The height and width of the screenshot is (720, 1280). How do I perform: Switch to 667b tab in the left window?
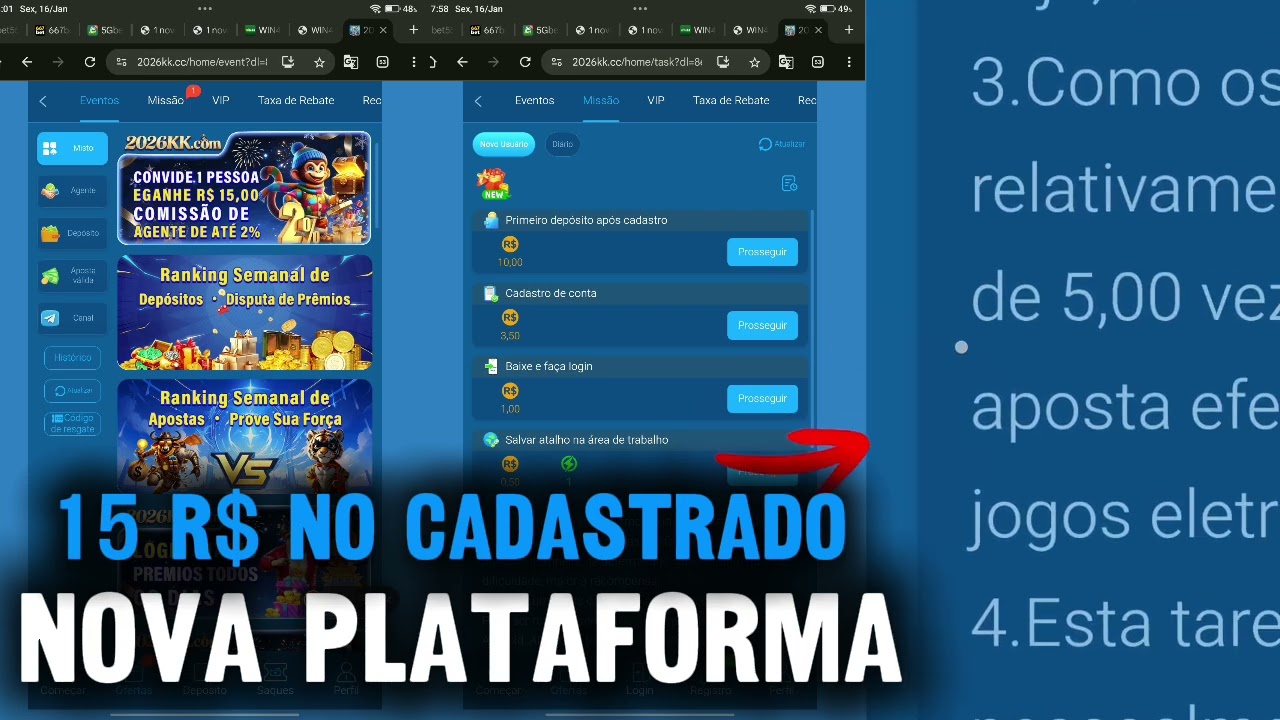pyautogui.click(x=52, y=30)
